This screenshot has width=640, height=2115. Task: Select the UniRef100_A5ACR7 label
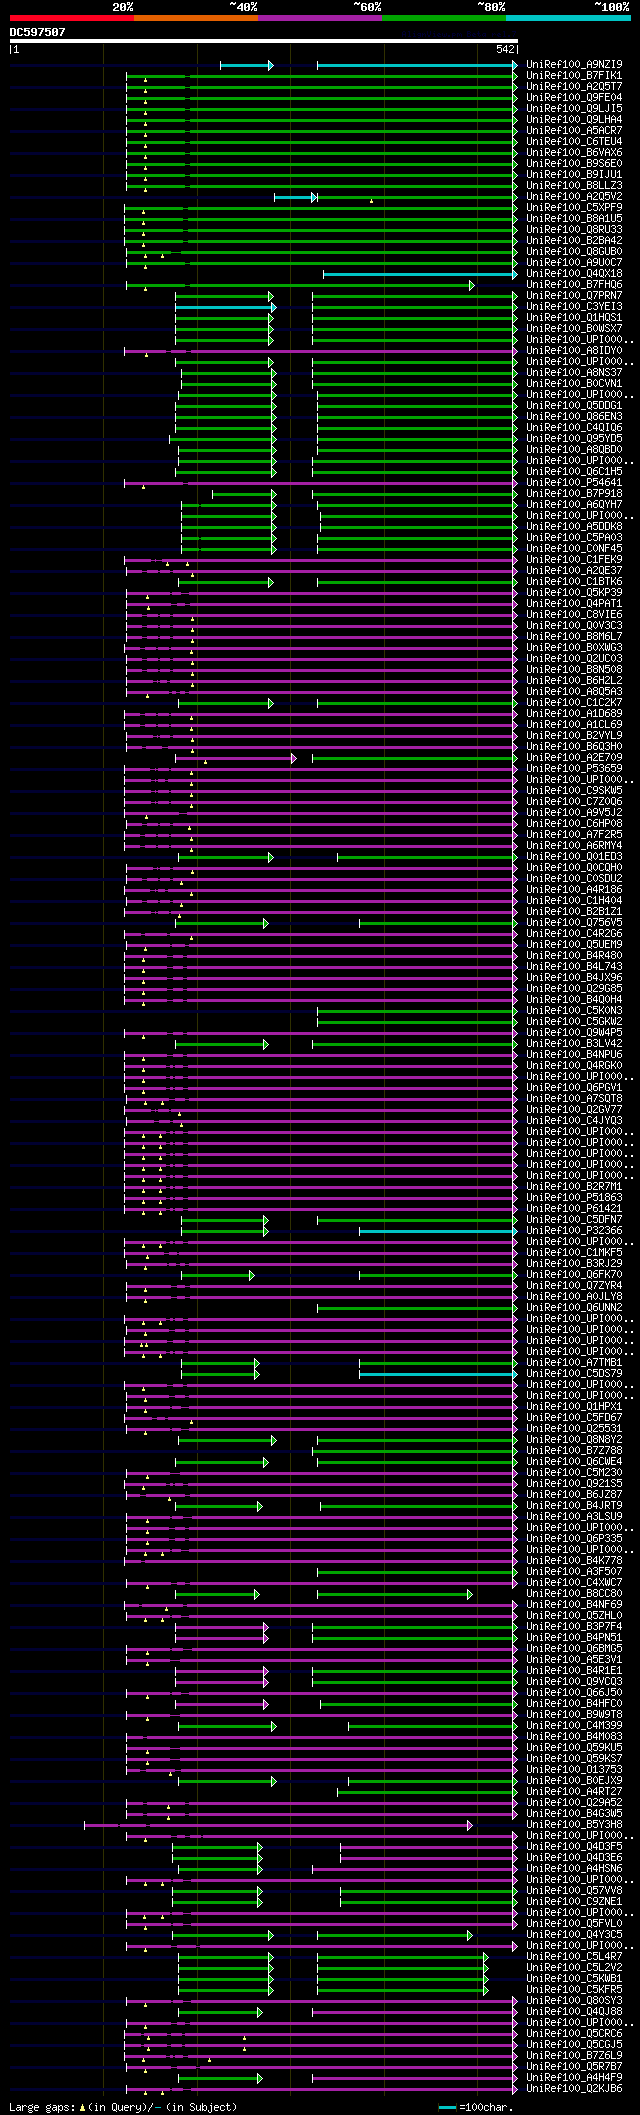[x=574, y=131]
